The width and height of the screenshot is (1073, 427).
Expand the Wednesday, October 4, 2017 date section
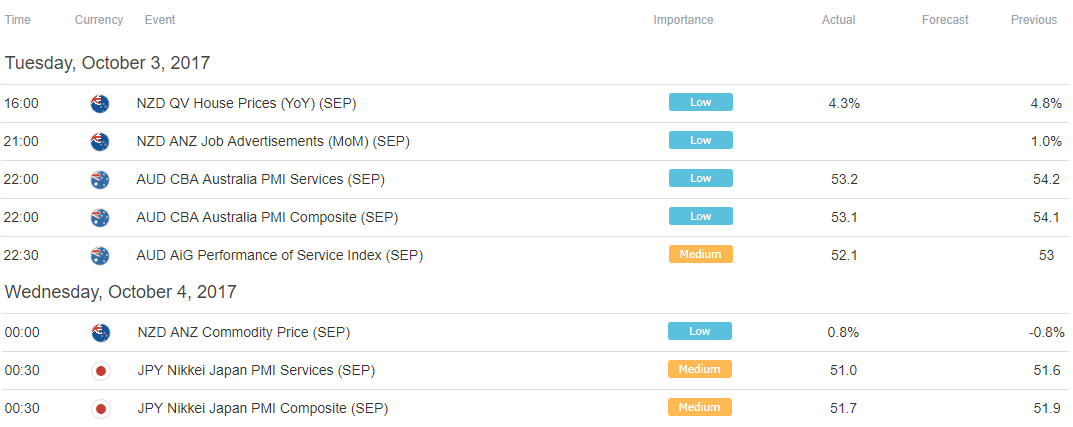pos(120,292)
